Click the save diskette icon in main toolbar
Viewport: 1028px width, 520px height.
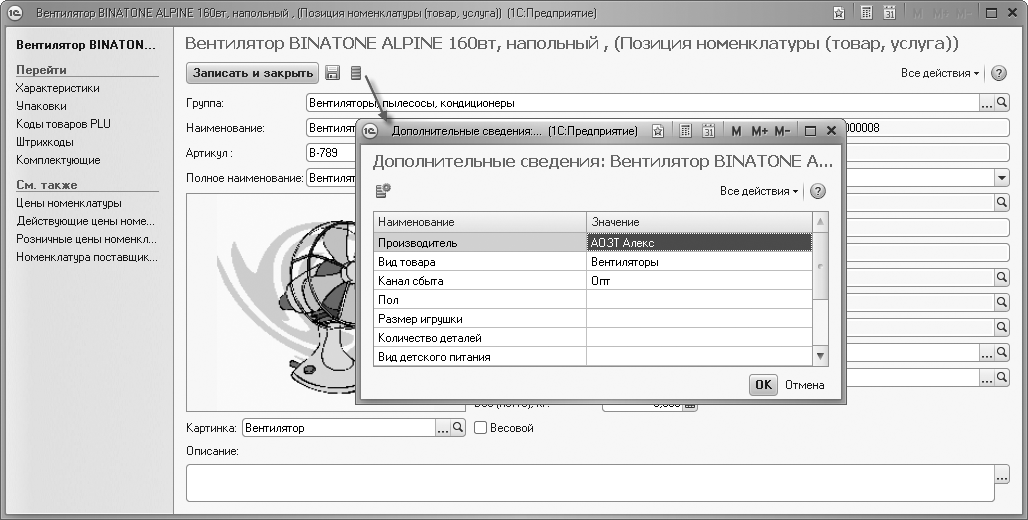tap(333, 73)
